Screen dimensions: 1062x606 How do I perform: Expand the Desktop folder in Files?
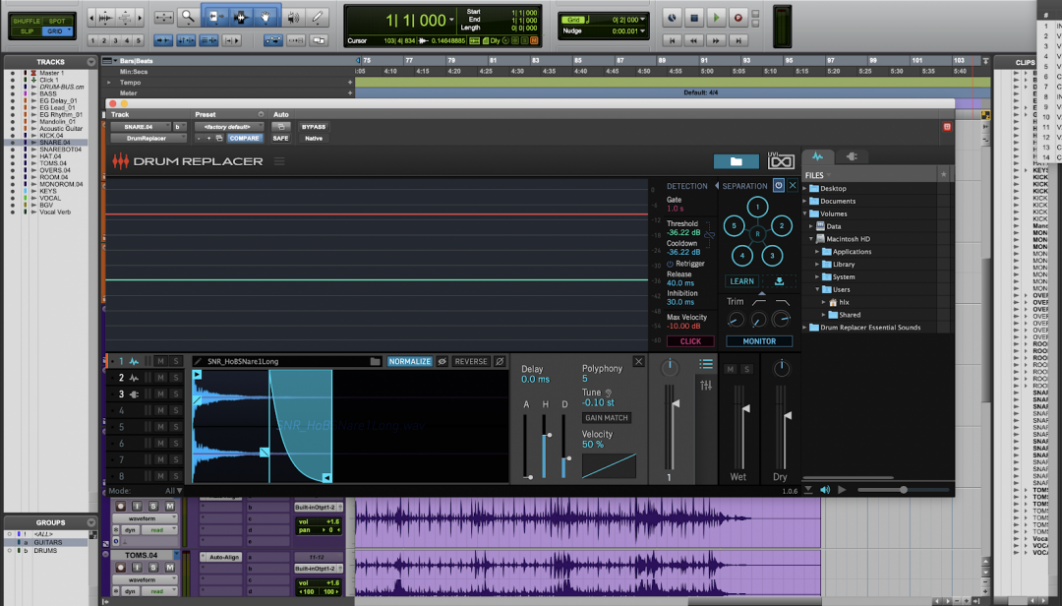click(805, 188)
